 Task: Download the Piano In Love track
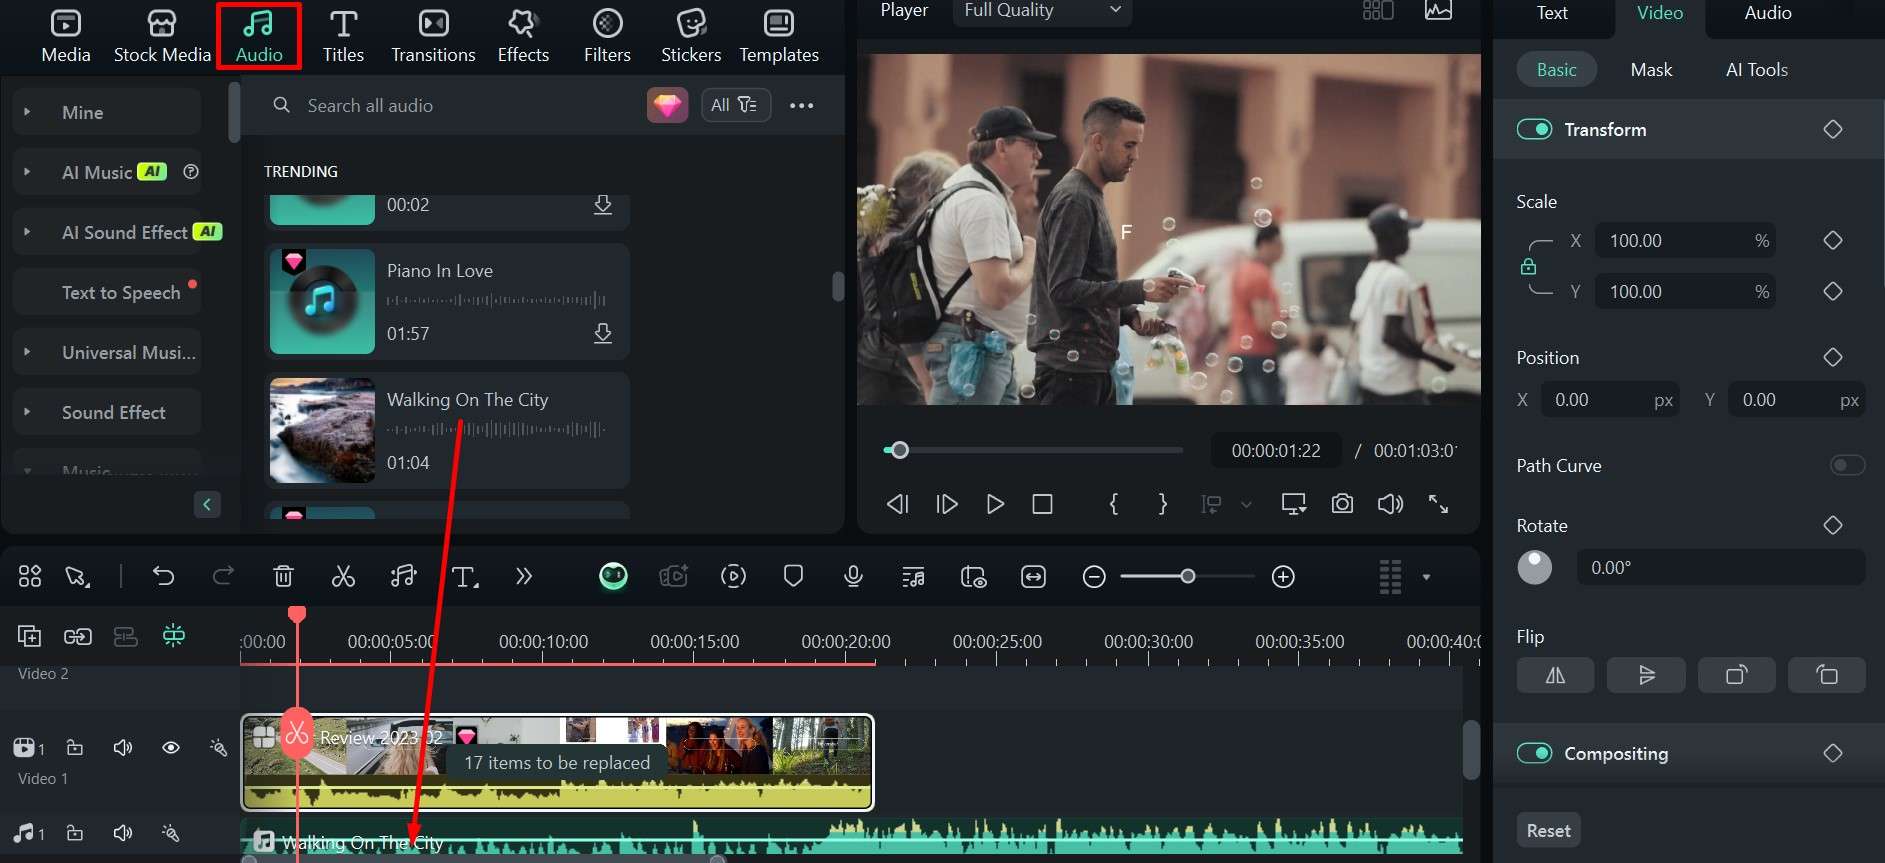point(602,333)
